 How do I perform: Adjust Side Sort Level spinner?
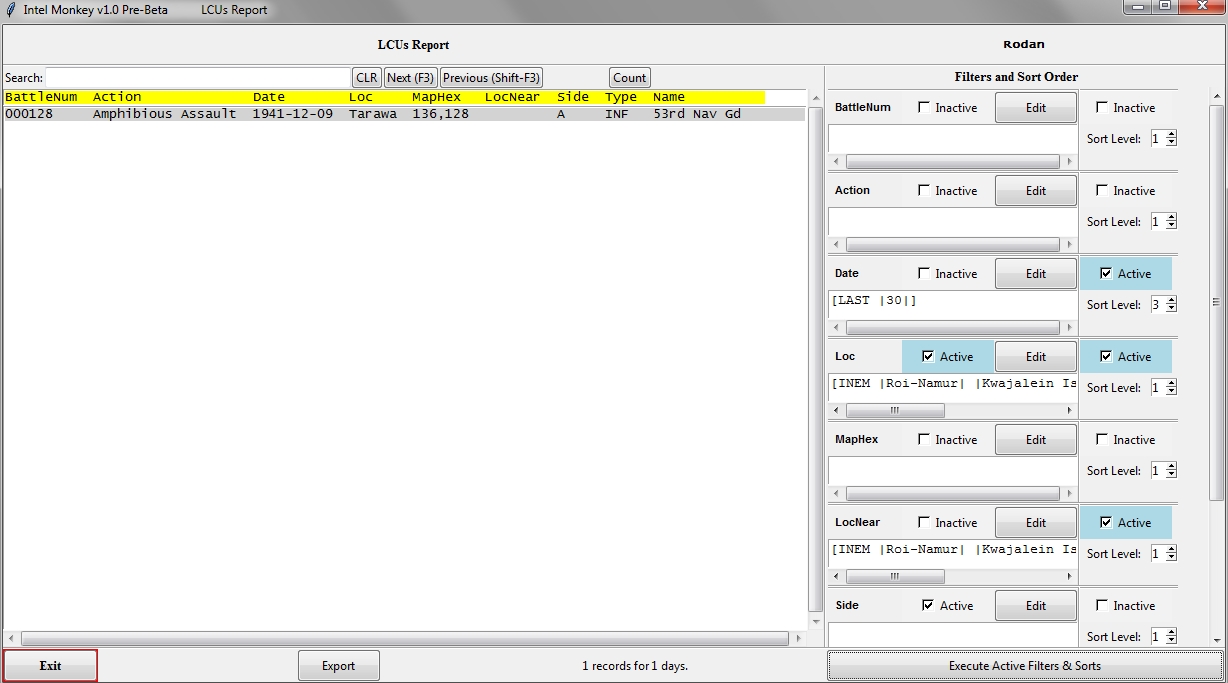[1163, 637]
